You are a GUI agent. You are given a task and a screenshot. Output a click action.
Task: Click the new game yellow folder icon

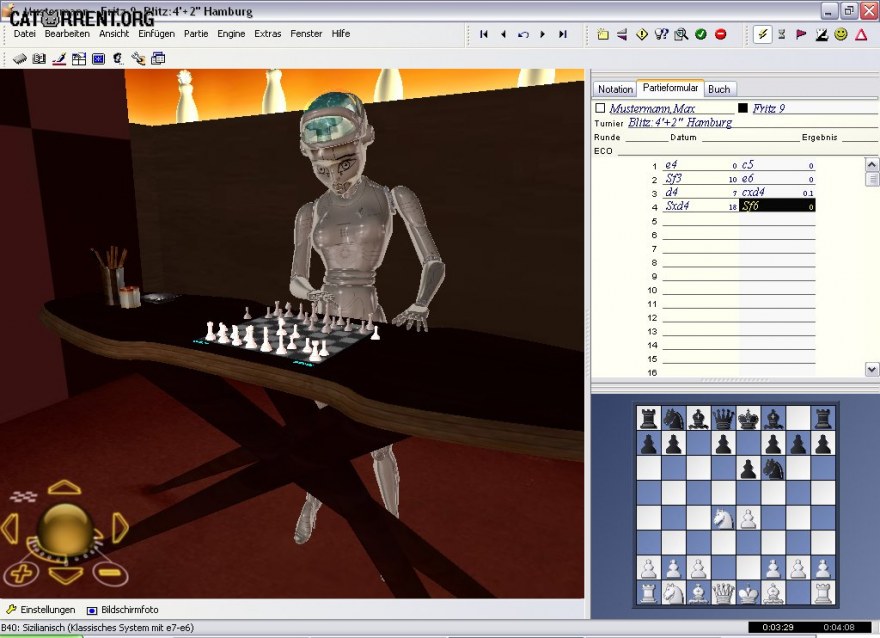[603, 34]
